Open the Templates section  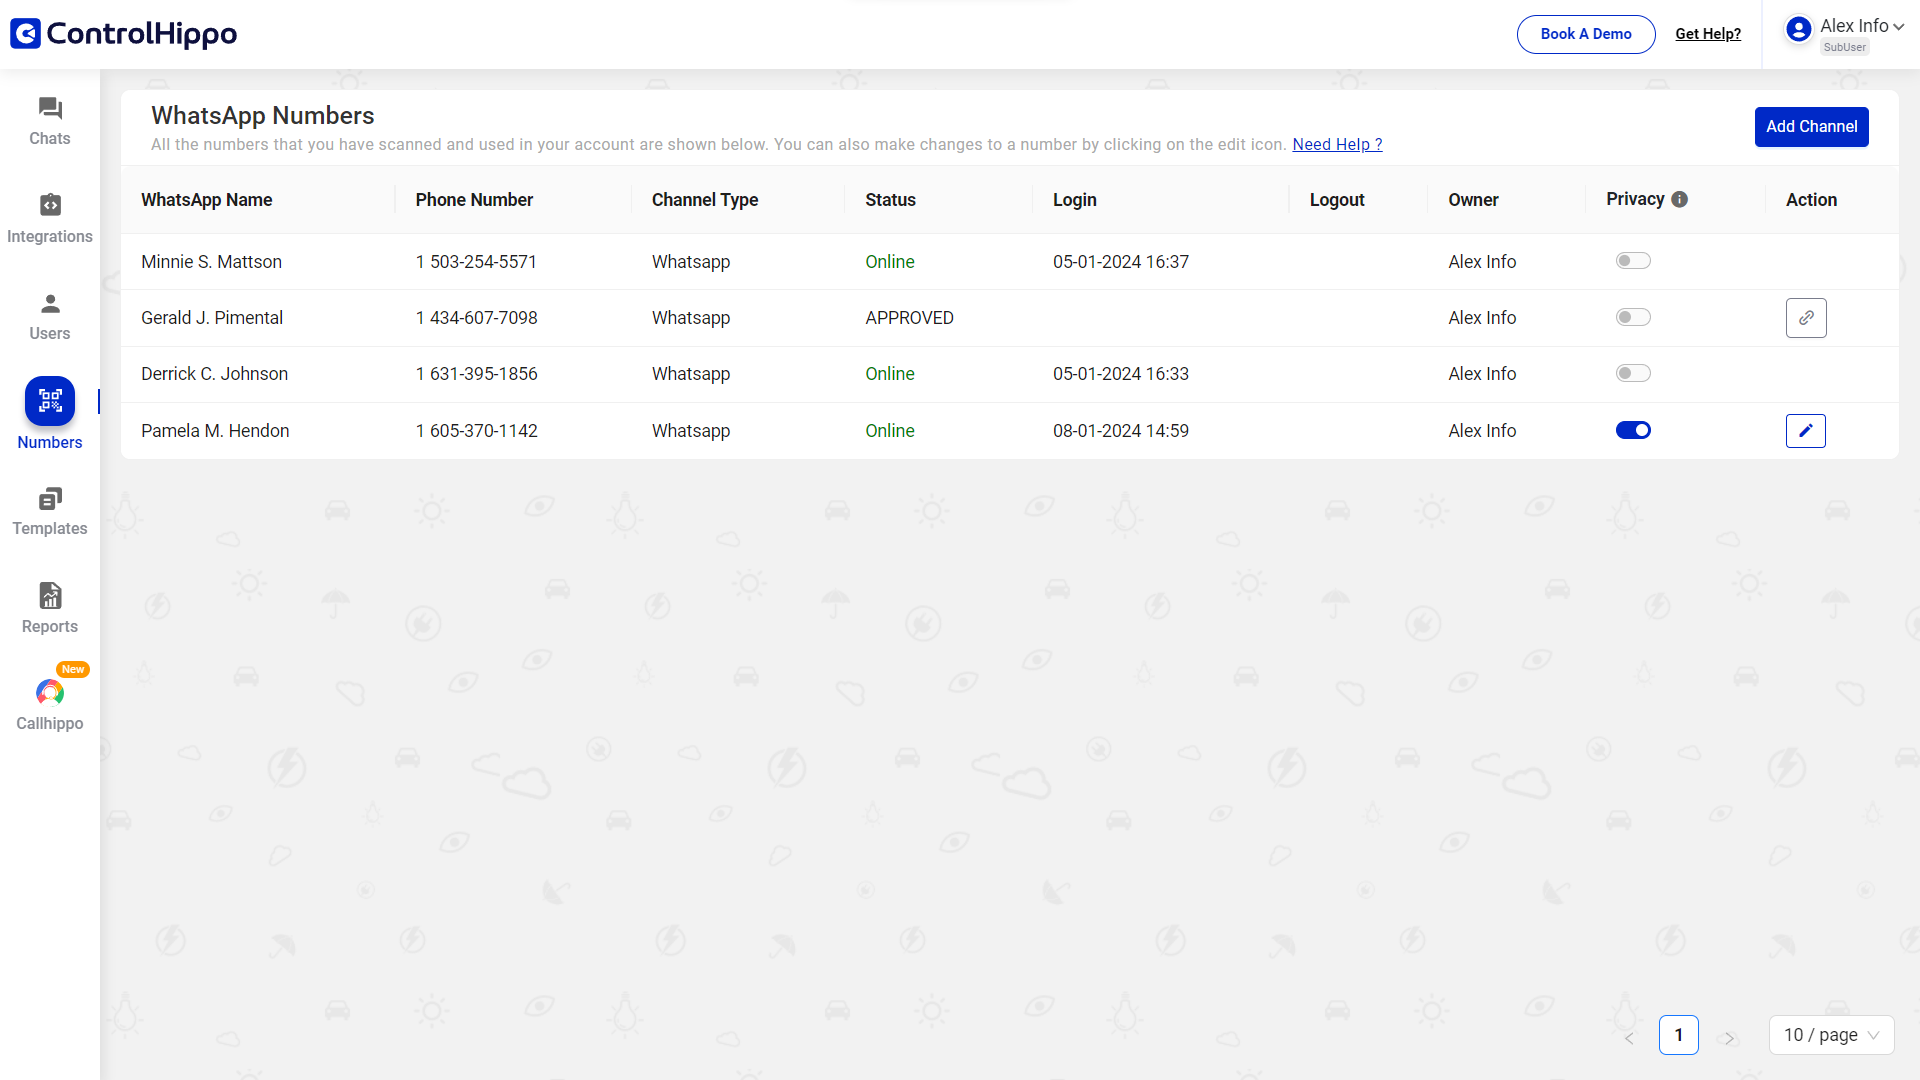click(x=49, y=510)
